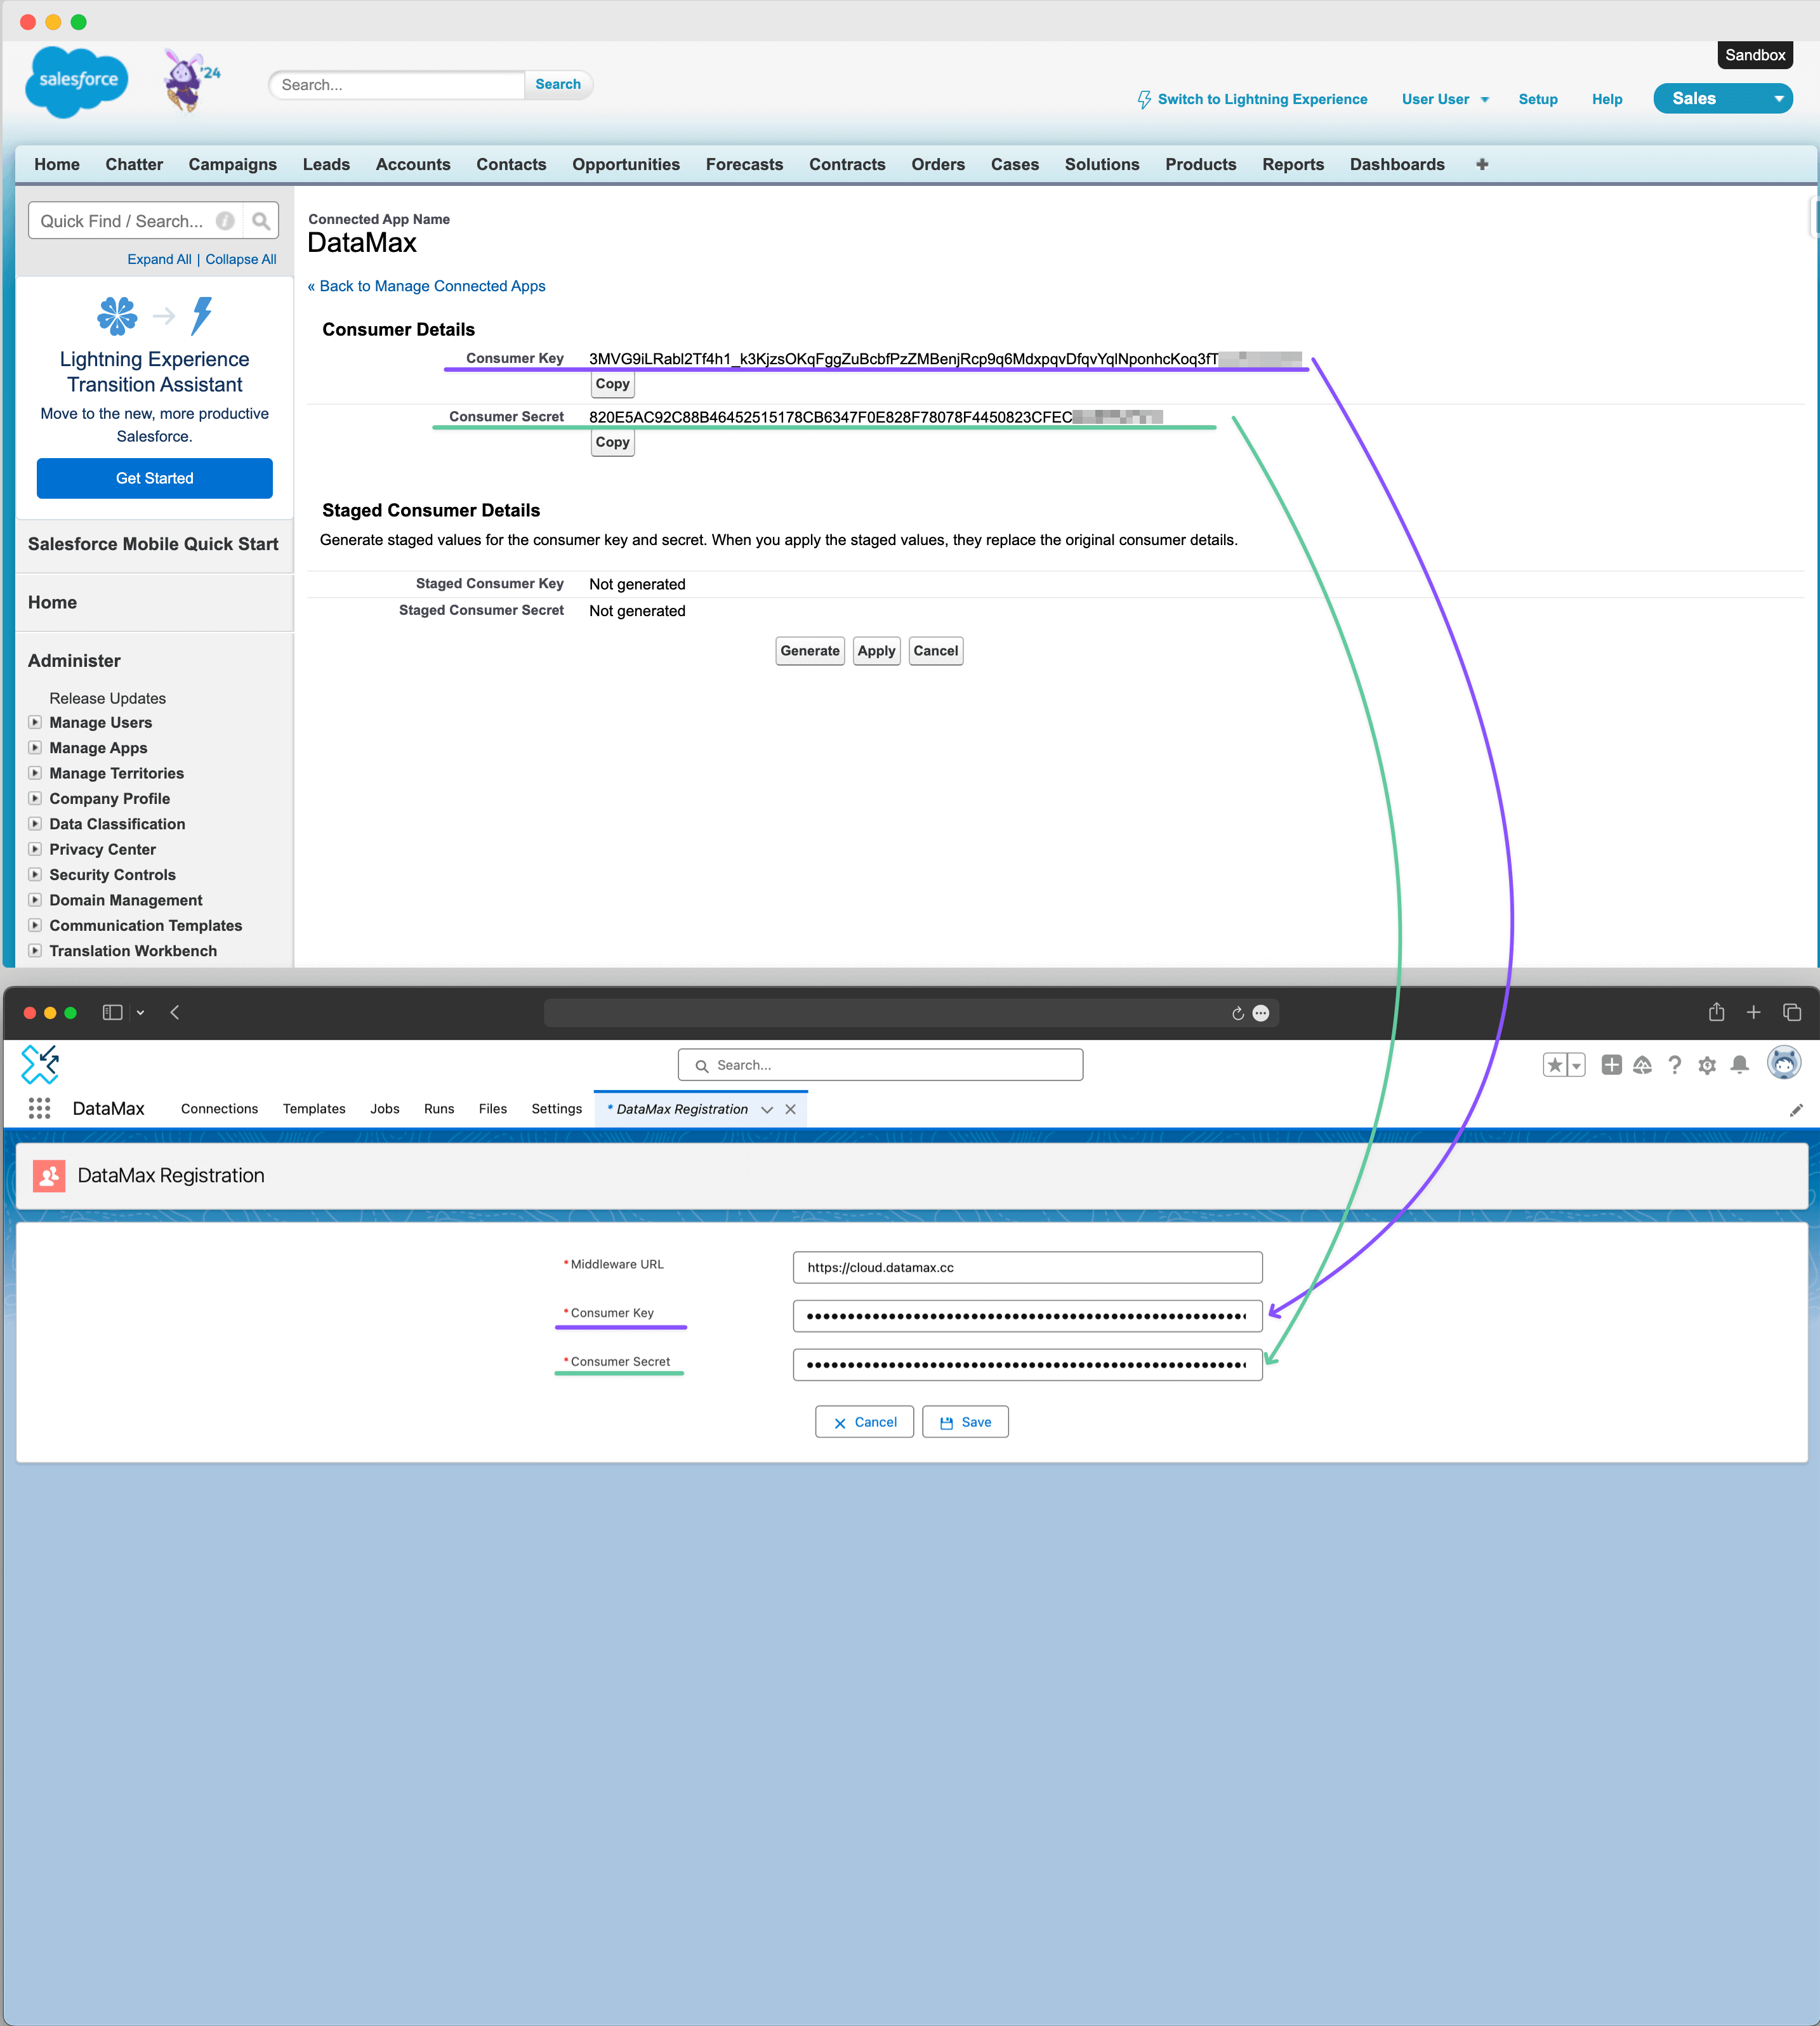Click Switch to Lightning Experience link

(1262, 99)
